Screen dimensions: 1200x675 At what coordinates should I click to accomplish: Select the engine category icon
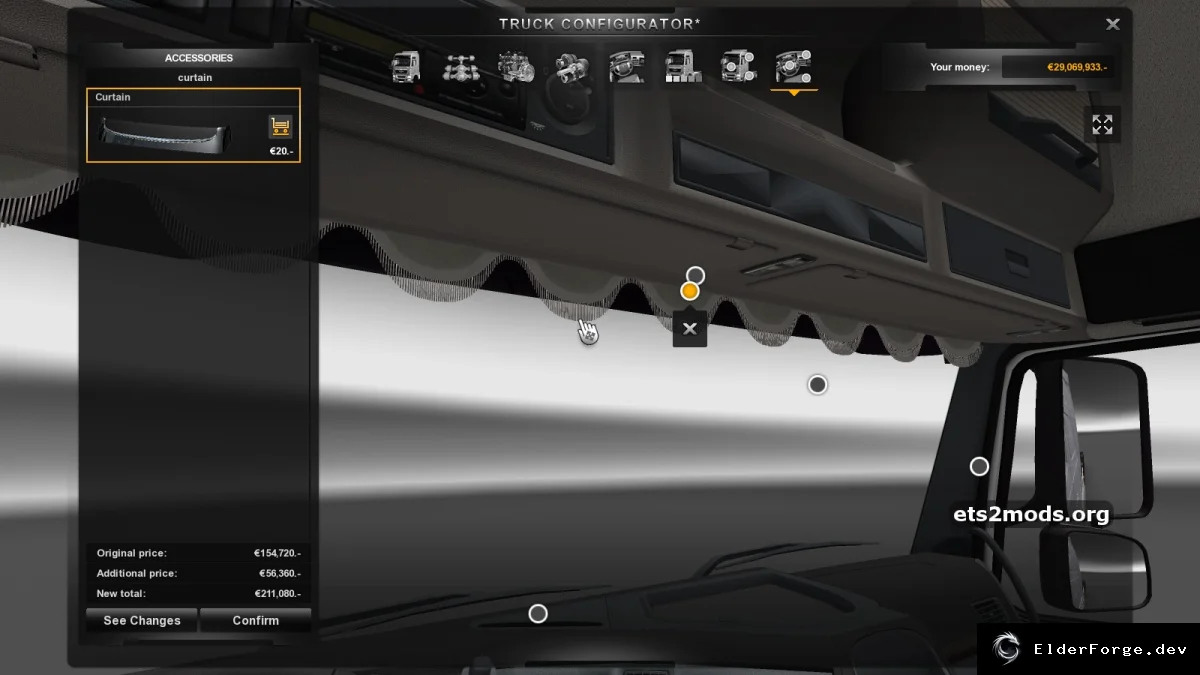pos(516,66)
